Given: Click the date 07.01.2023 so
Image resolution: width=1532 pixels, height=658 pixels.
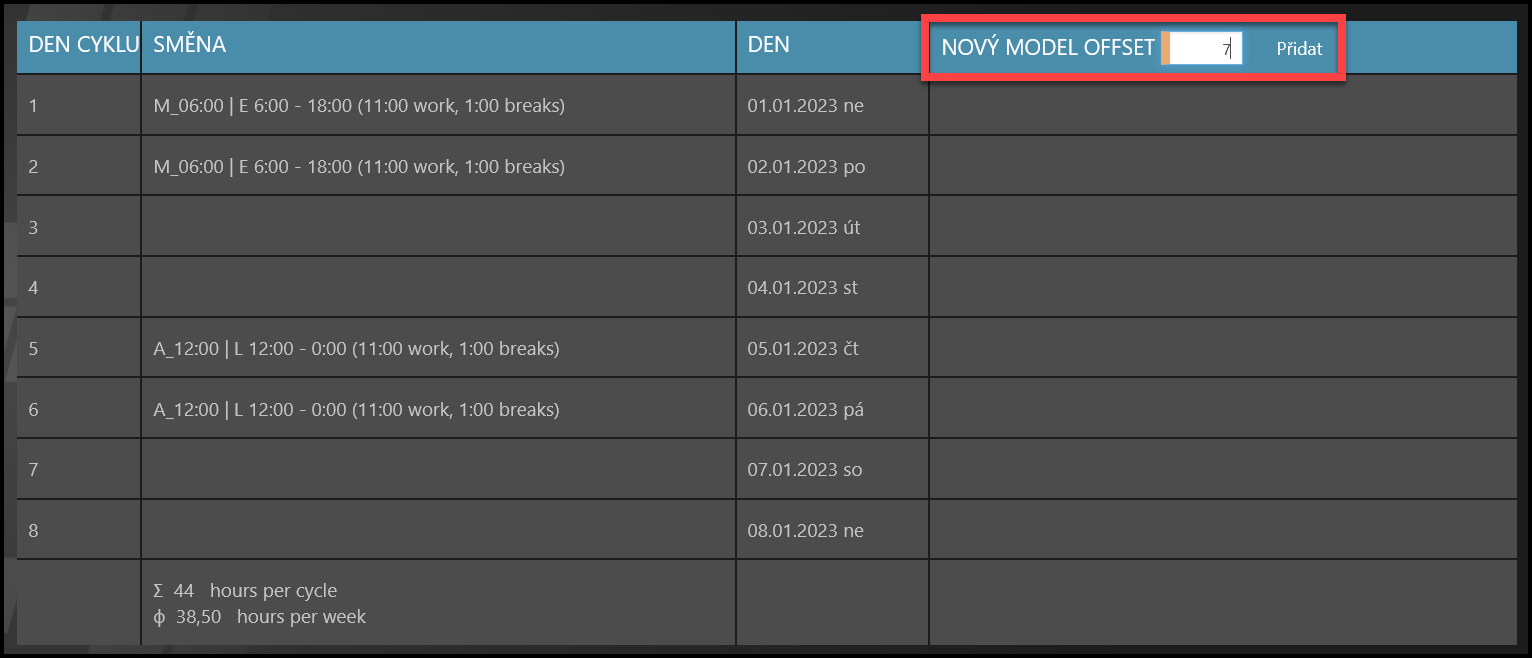Looking at the screenshot, I should click(x=804, y=470).
